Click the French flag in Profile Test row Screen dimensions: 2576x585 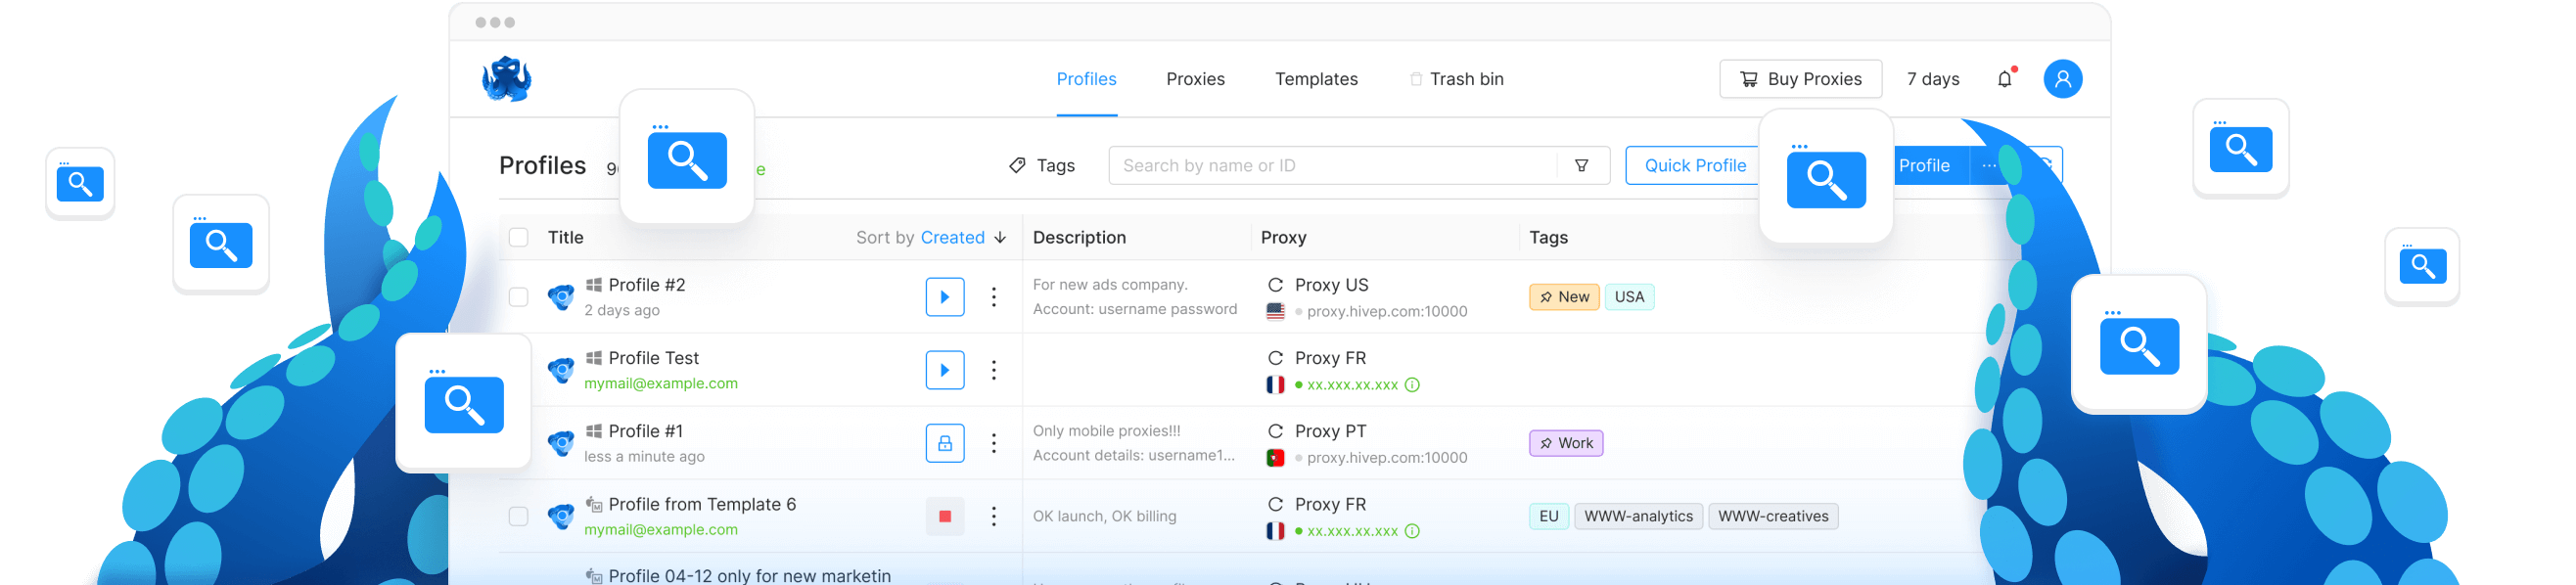pyautogui.click(x=1275, y=385)
